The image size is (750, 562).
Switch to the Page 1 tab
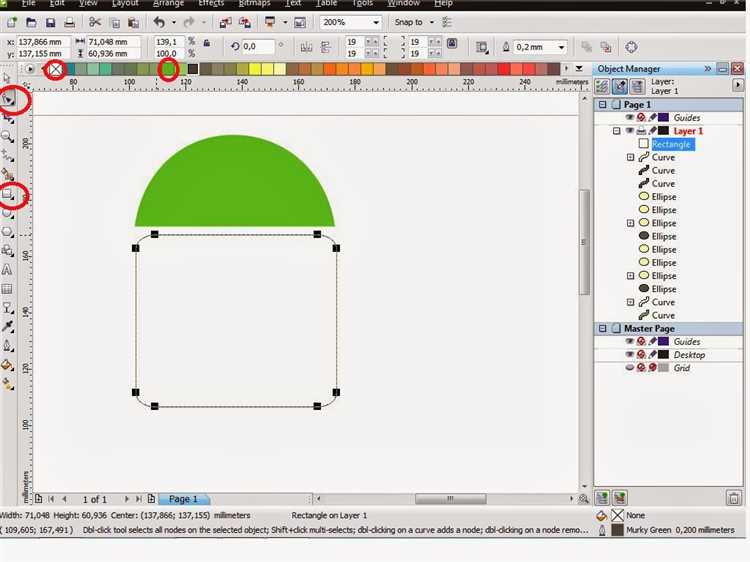coord(184,499)
